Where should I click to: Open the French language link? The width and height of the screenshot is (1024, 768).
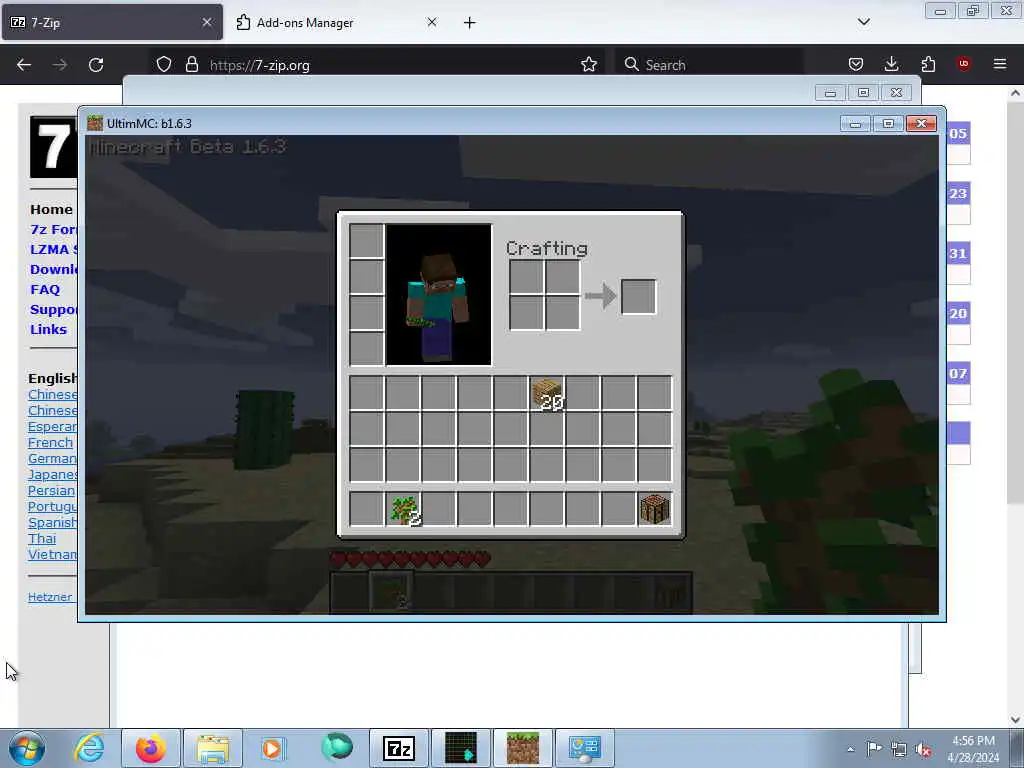click(x=50, y=443)
